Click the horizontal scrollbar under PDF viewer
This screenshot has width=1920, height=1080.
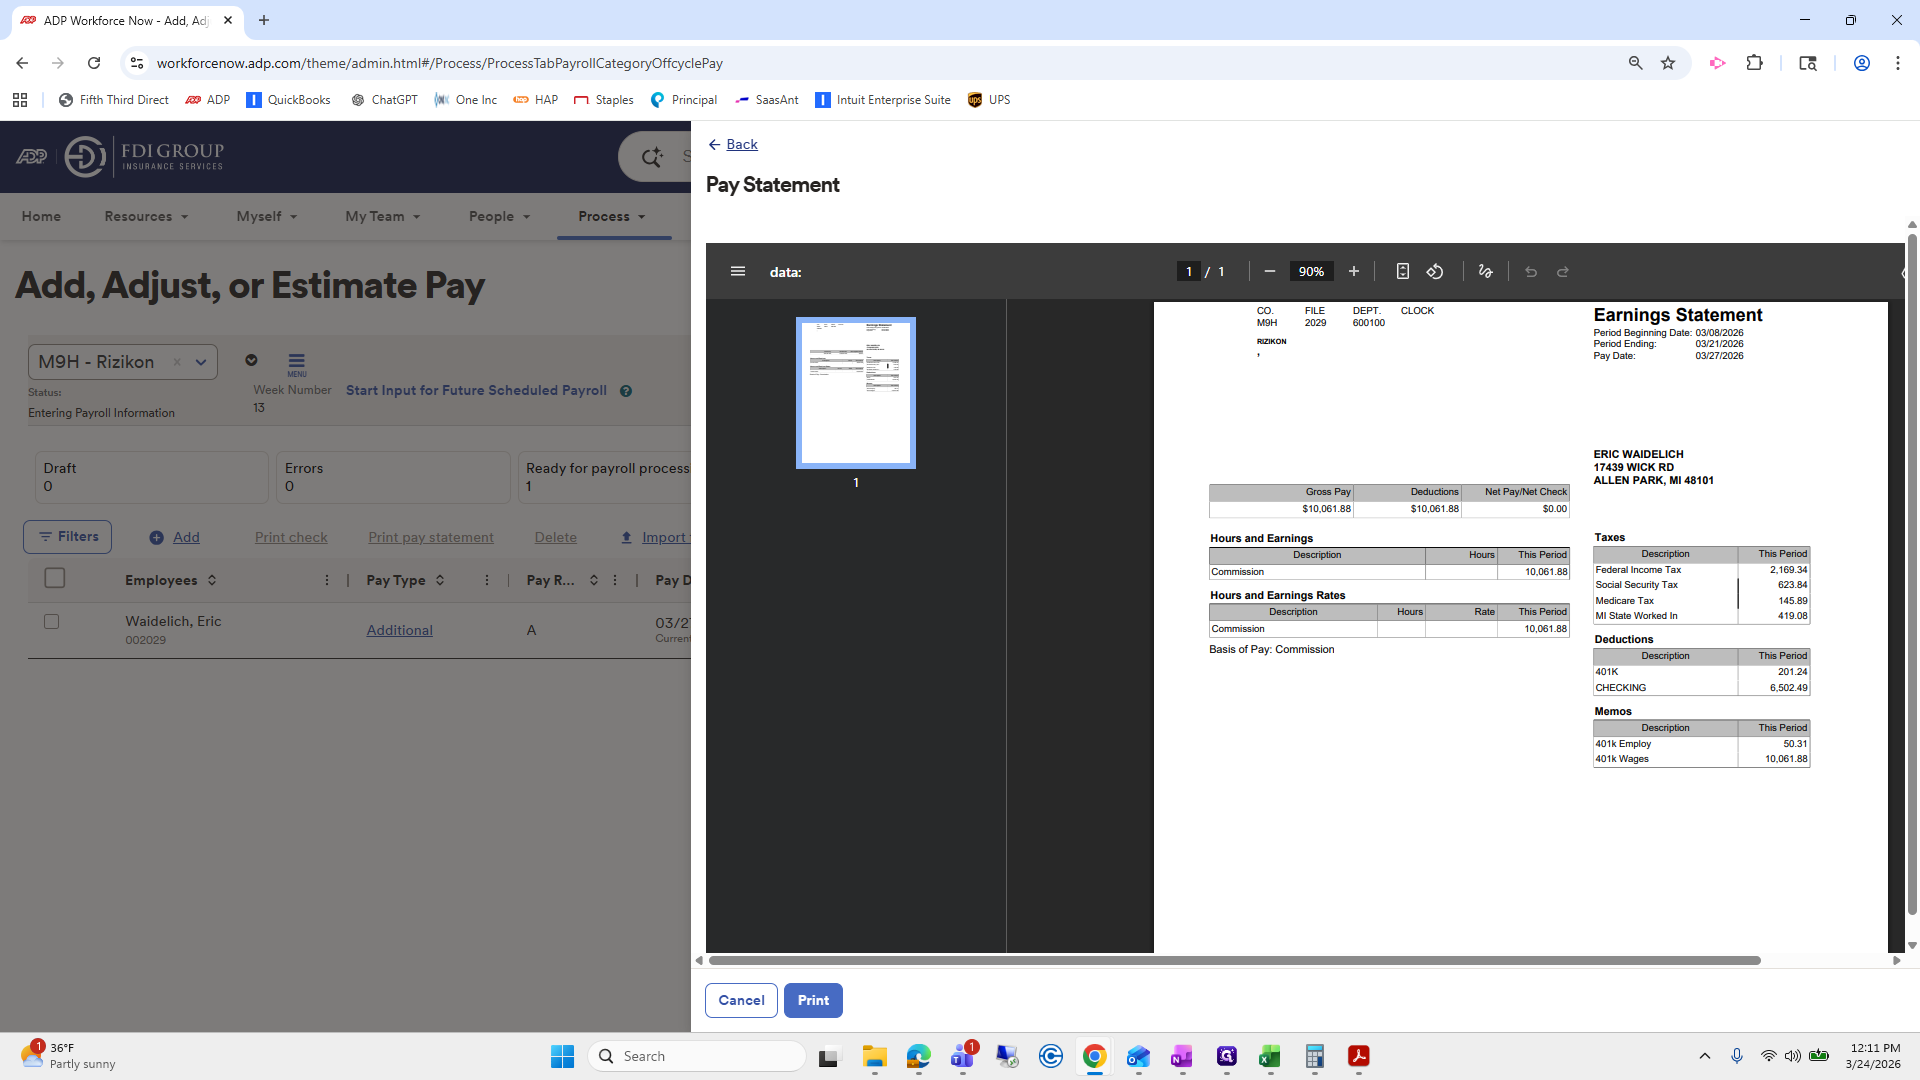[1234, 960]
